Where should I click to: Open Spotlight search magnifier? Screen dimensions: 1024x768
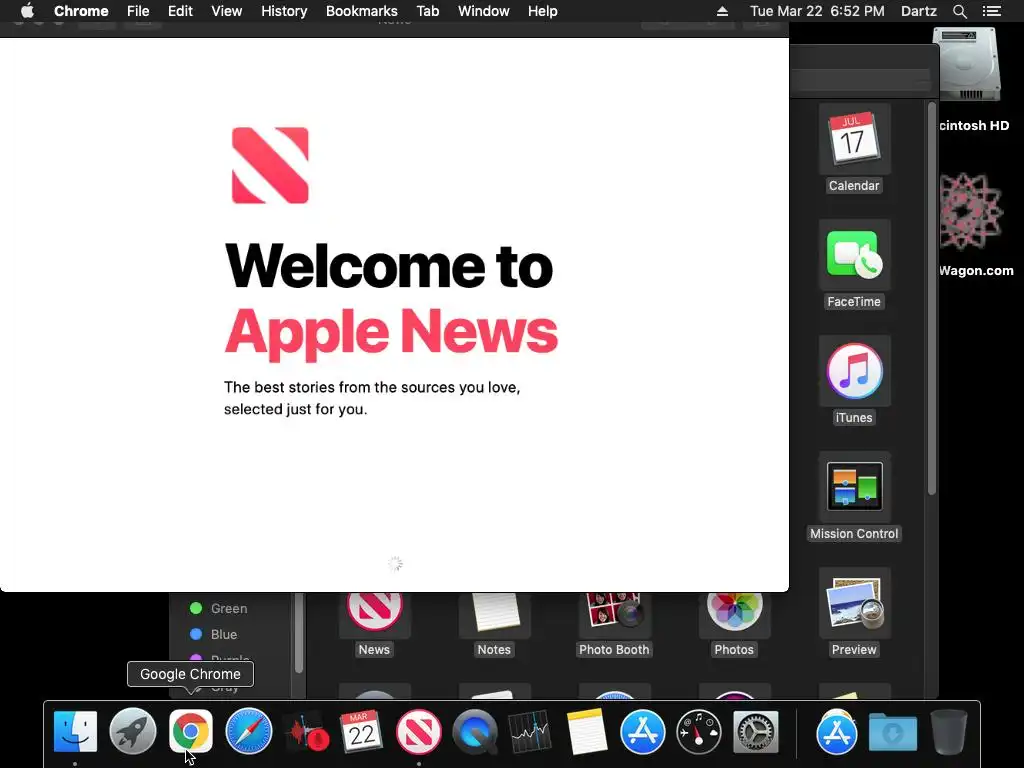tap(959, 11)
